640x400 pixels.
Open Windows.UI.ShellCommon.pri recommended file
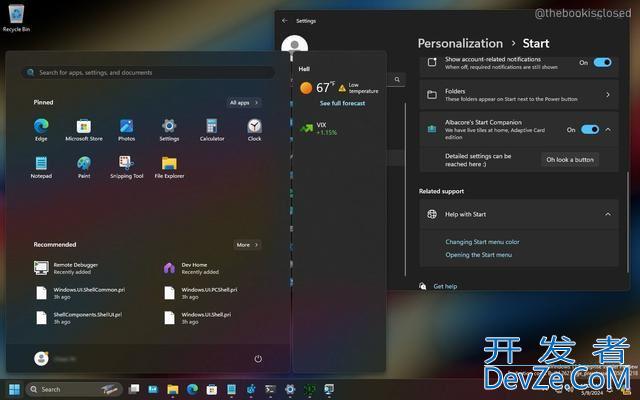tap(80, 293)
